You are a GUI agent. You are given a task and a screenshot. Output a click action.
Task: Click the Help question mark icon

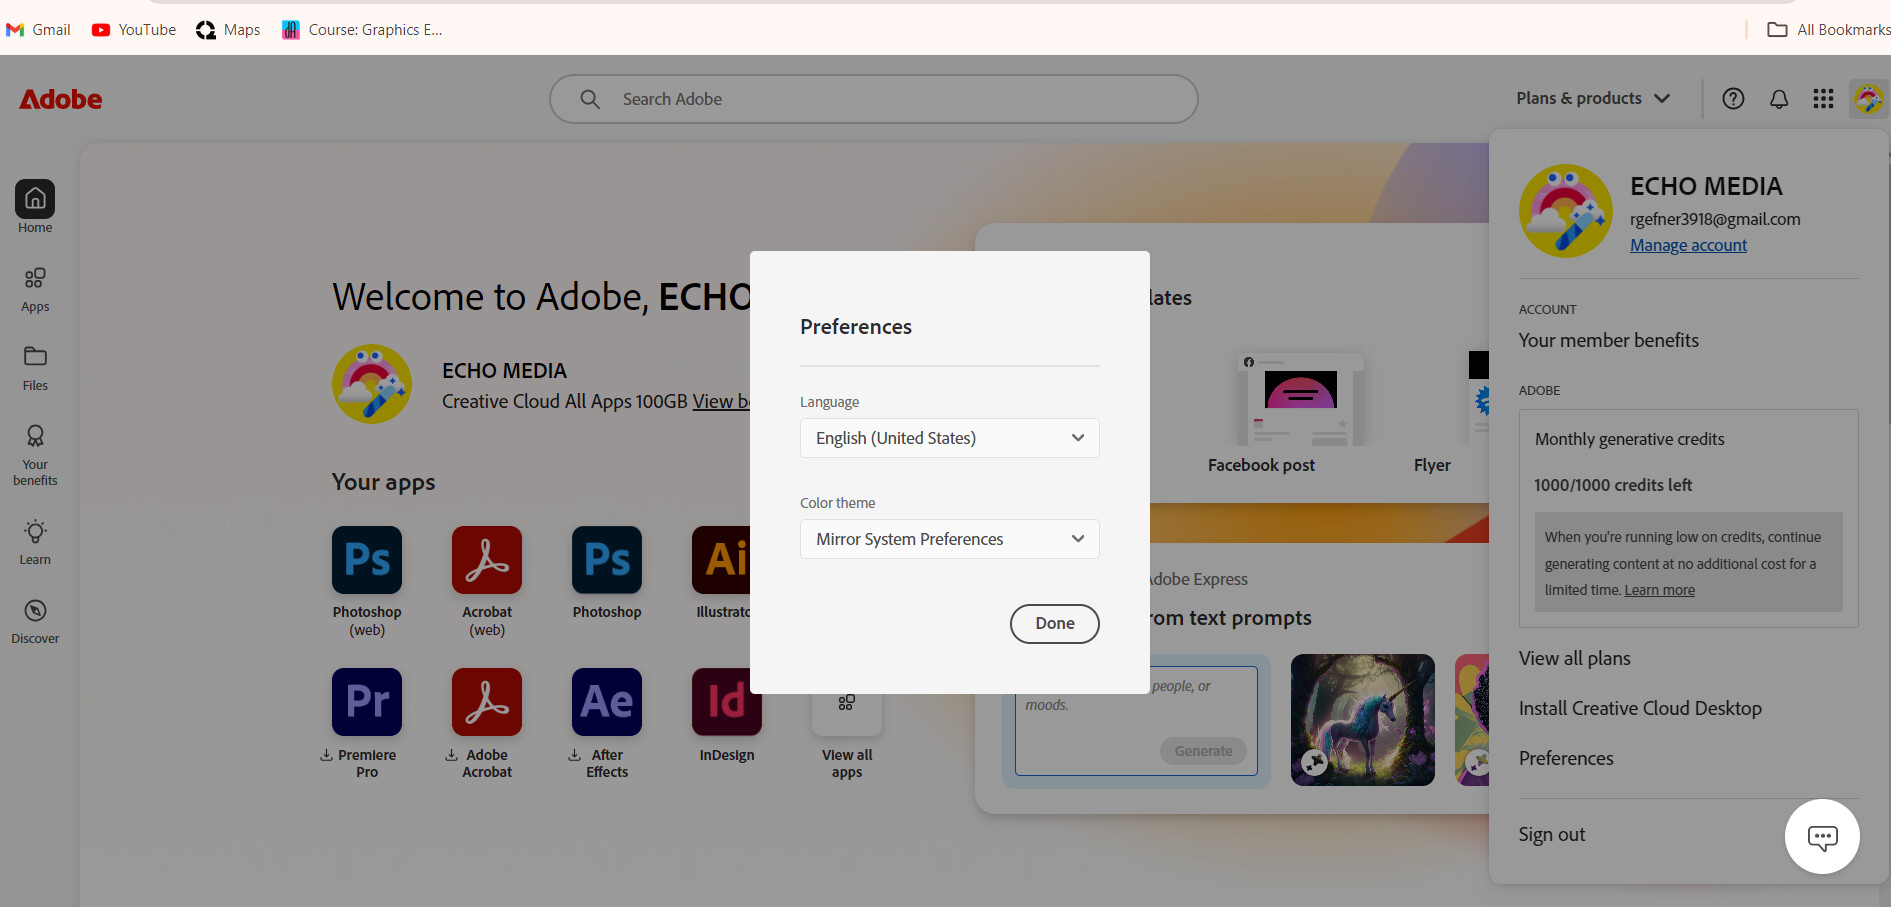[1733, 98]
